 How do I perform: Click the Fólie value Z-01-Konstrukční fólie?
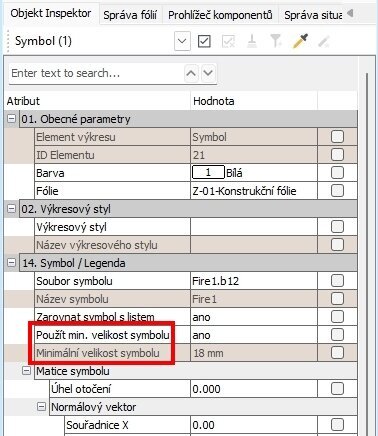coord(244,191)
